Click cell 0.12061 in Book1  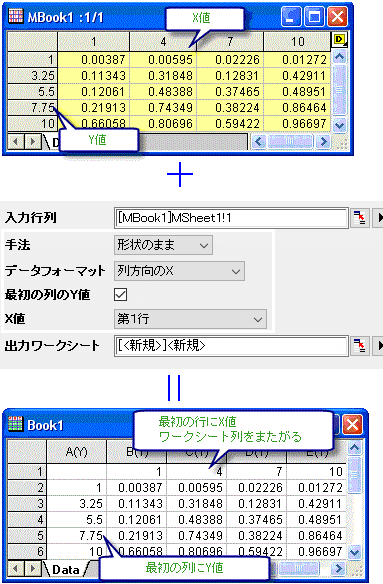[136, 520]
